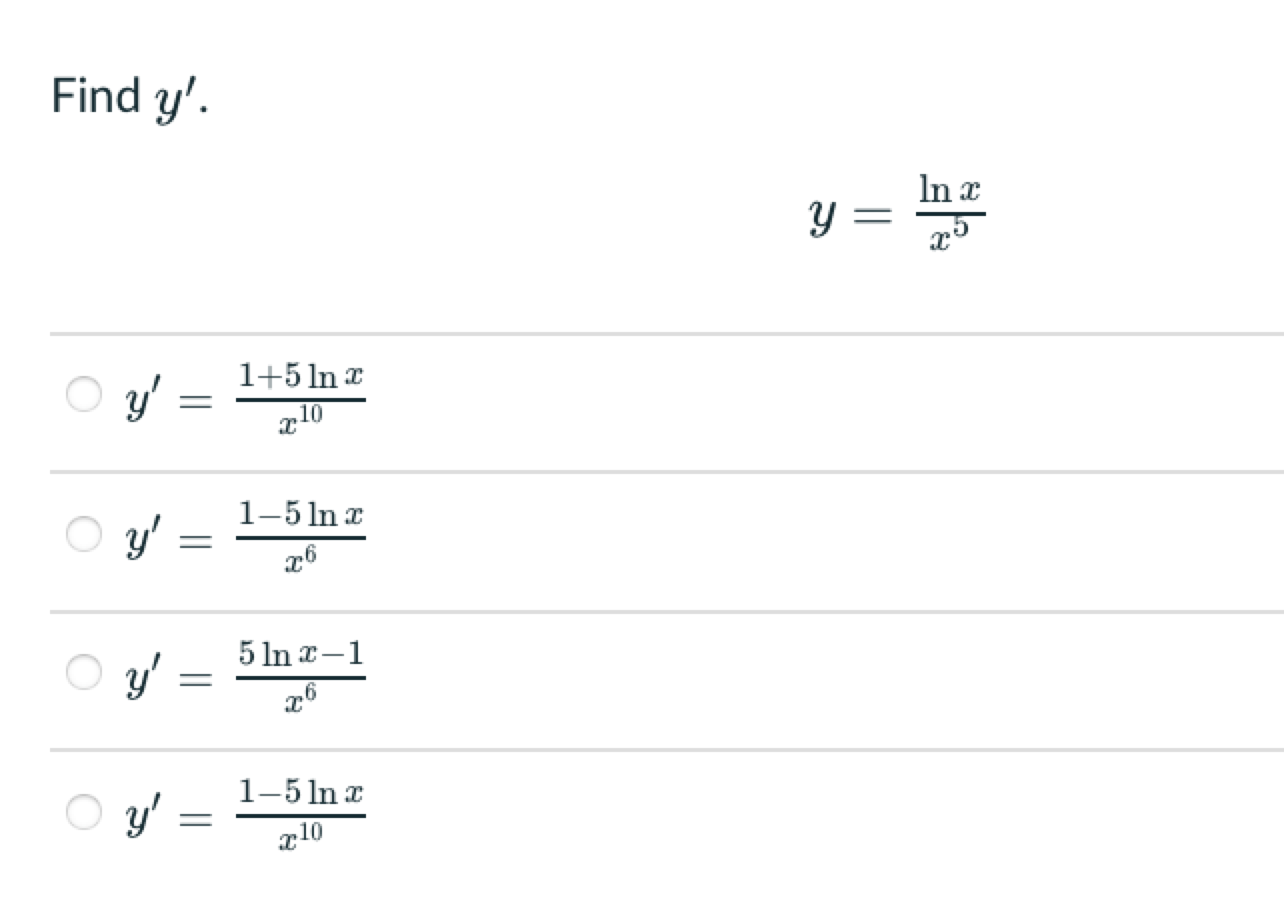Click the formula text 1+5 ln x over x^10
This screenshot has width=1284, height=908.
[300, 396]
